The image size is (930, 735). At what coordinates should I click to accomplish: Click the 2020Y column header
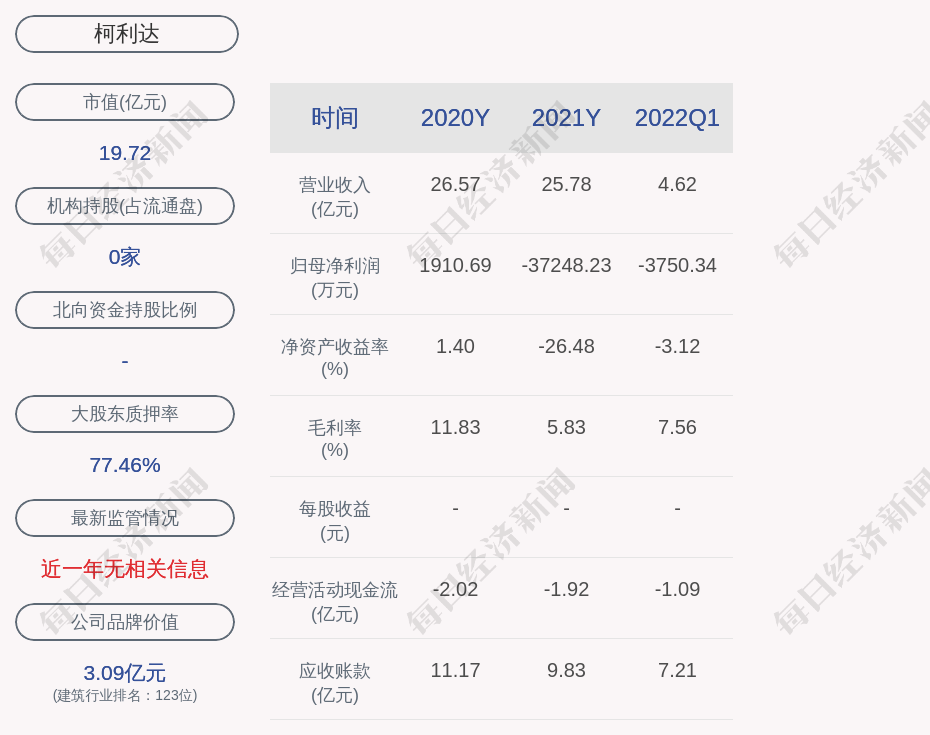[456, 118]
